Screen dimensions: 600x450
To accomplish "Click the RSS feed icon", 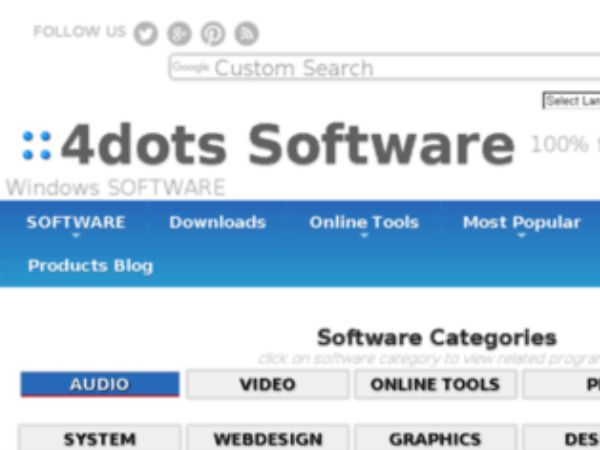I will pos(246,33).
